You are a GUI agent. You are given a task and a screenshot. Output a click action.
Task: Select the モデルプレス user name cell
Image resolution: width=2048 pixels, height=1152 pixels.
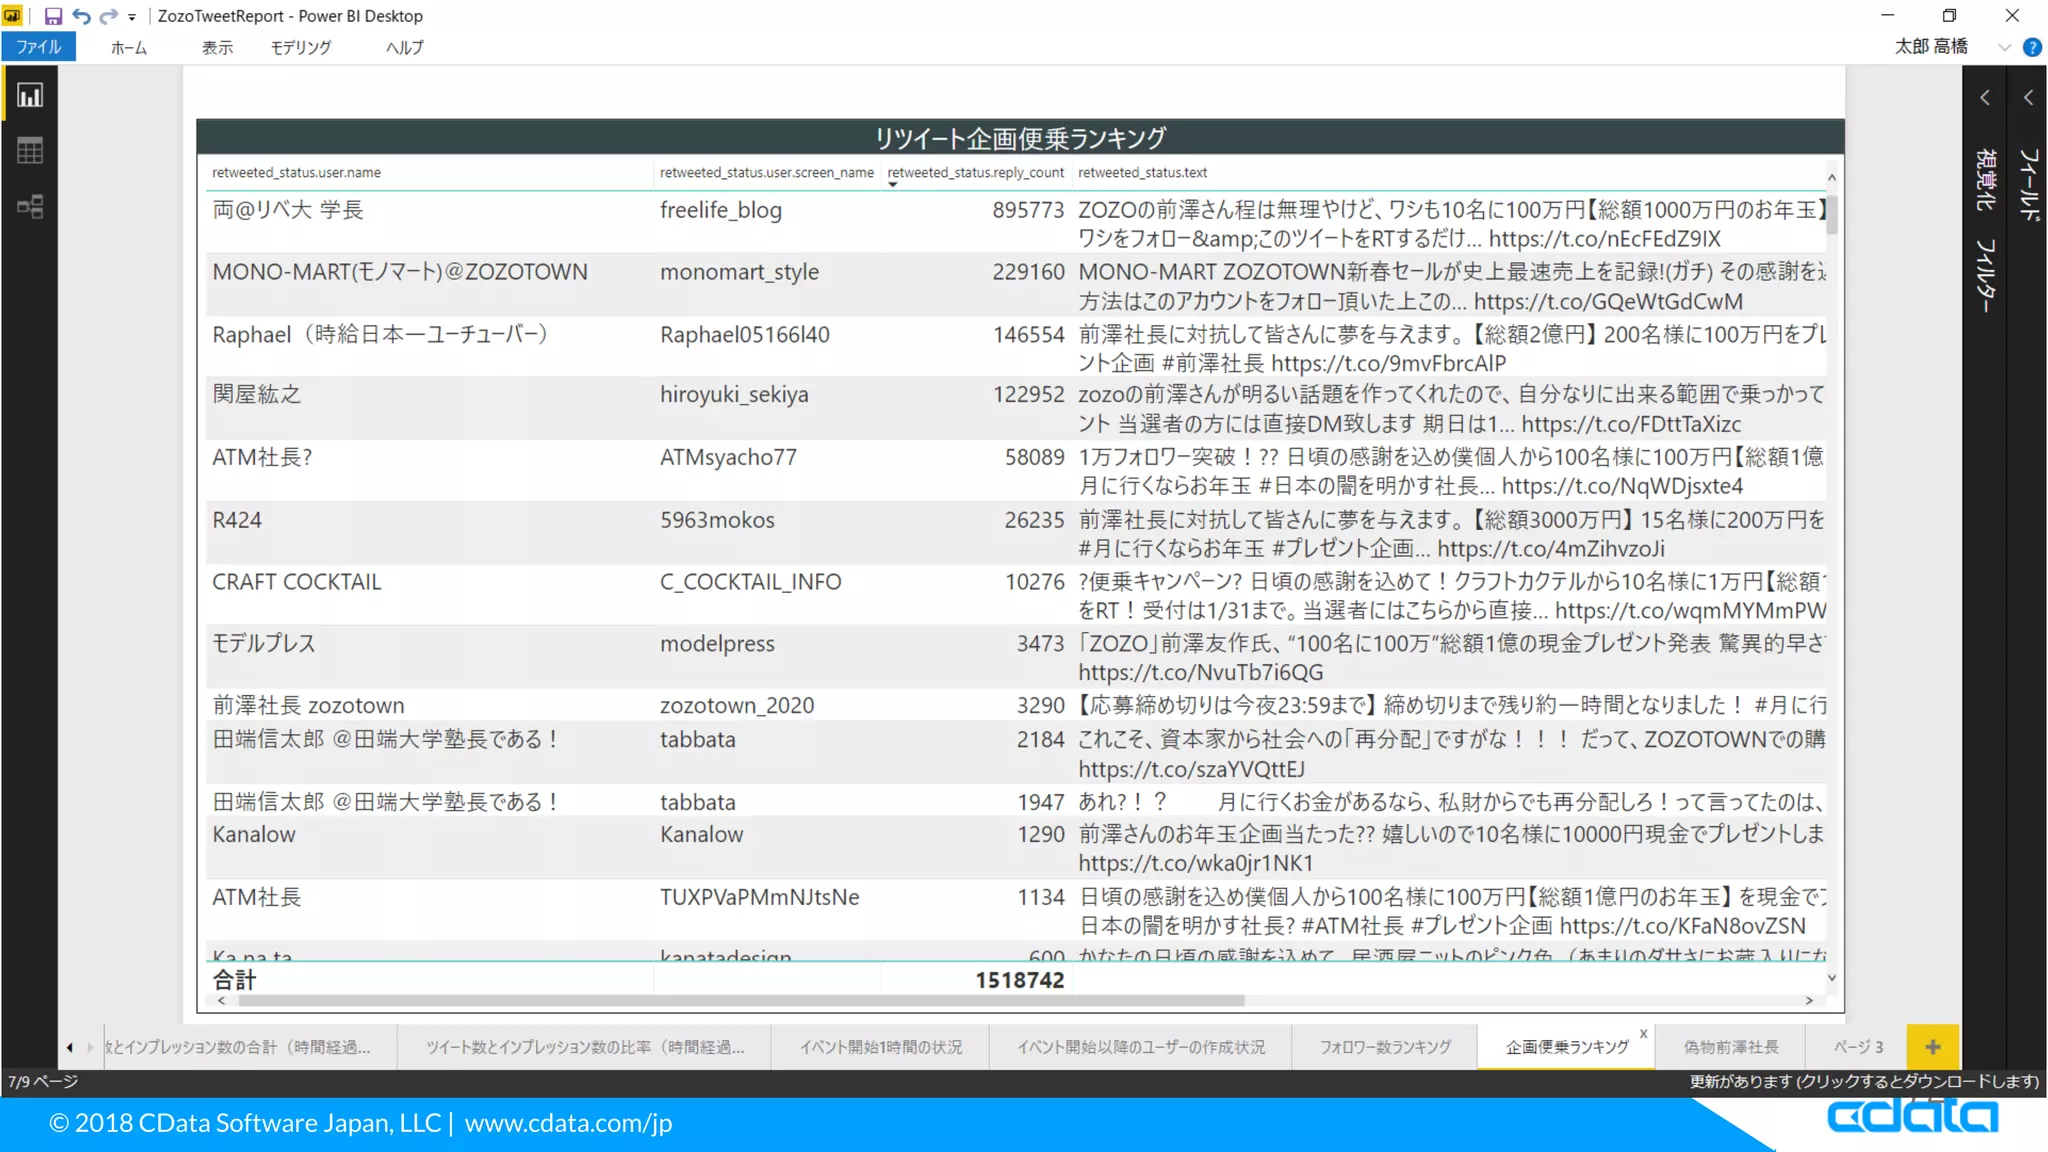(264, 644)
